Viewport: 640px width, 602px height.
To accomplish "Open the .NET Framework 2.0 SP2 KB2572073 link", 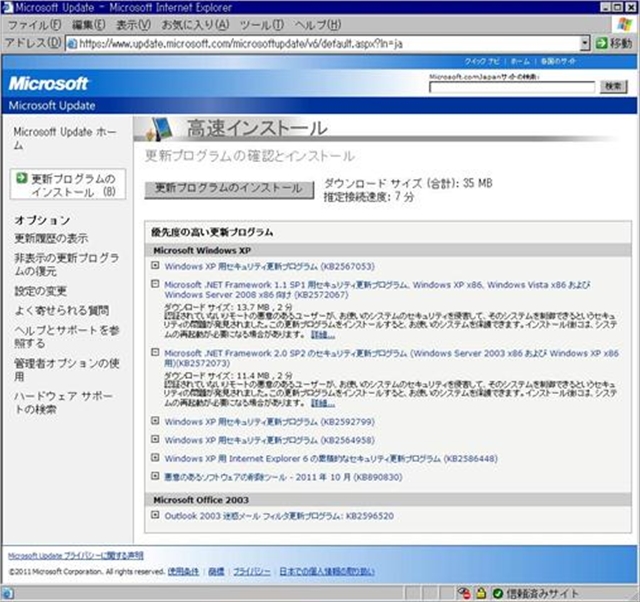I will [391, 358].
